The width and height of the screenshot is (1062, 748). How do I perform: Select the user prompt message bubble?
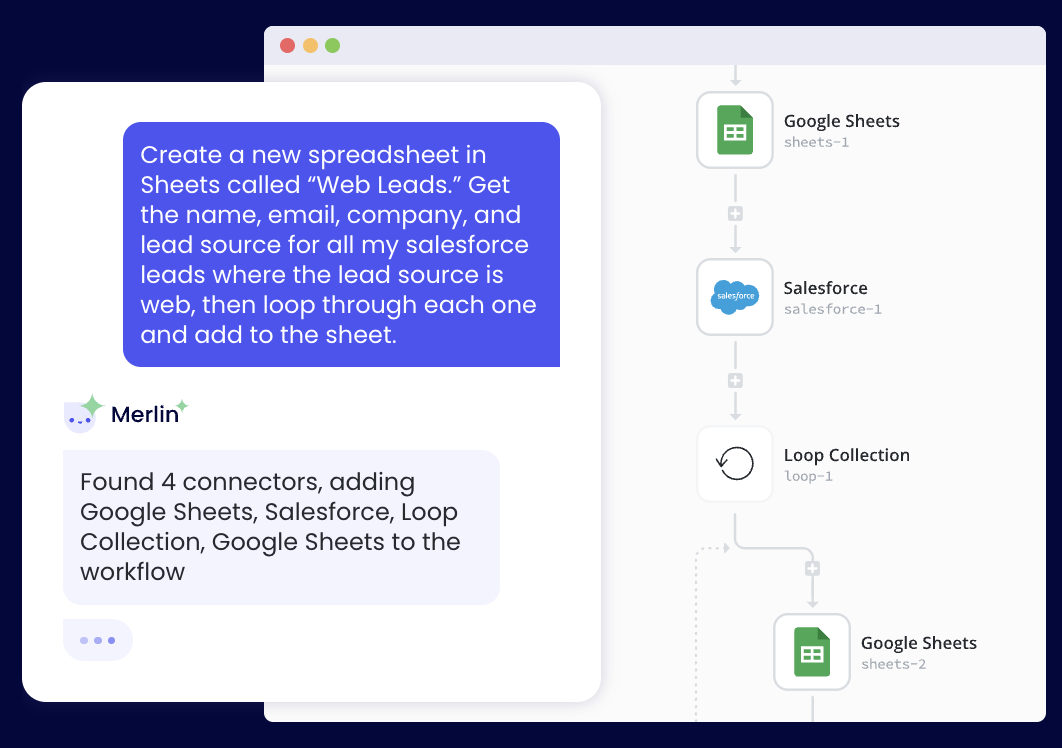(x=341, y=245)
